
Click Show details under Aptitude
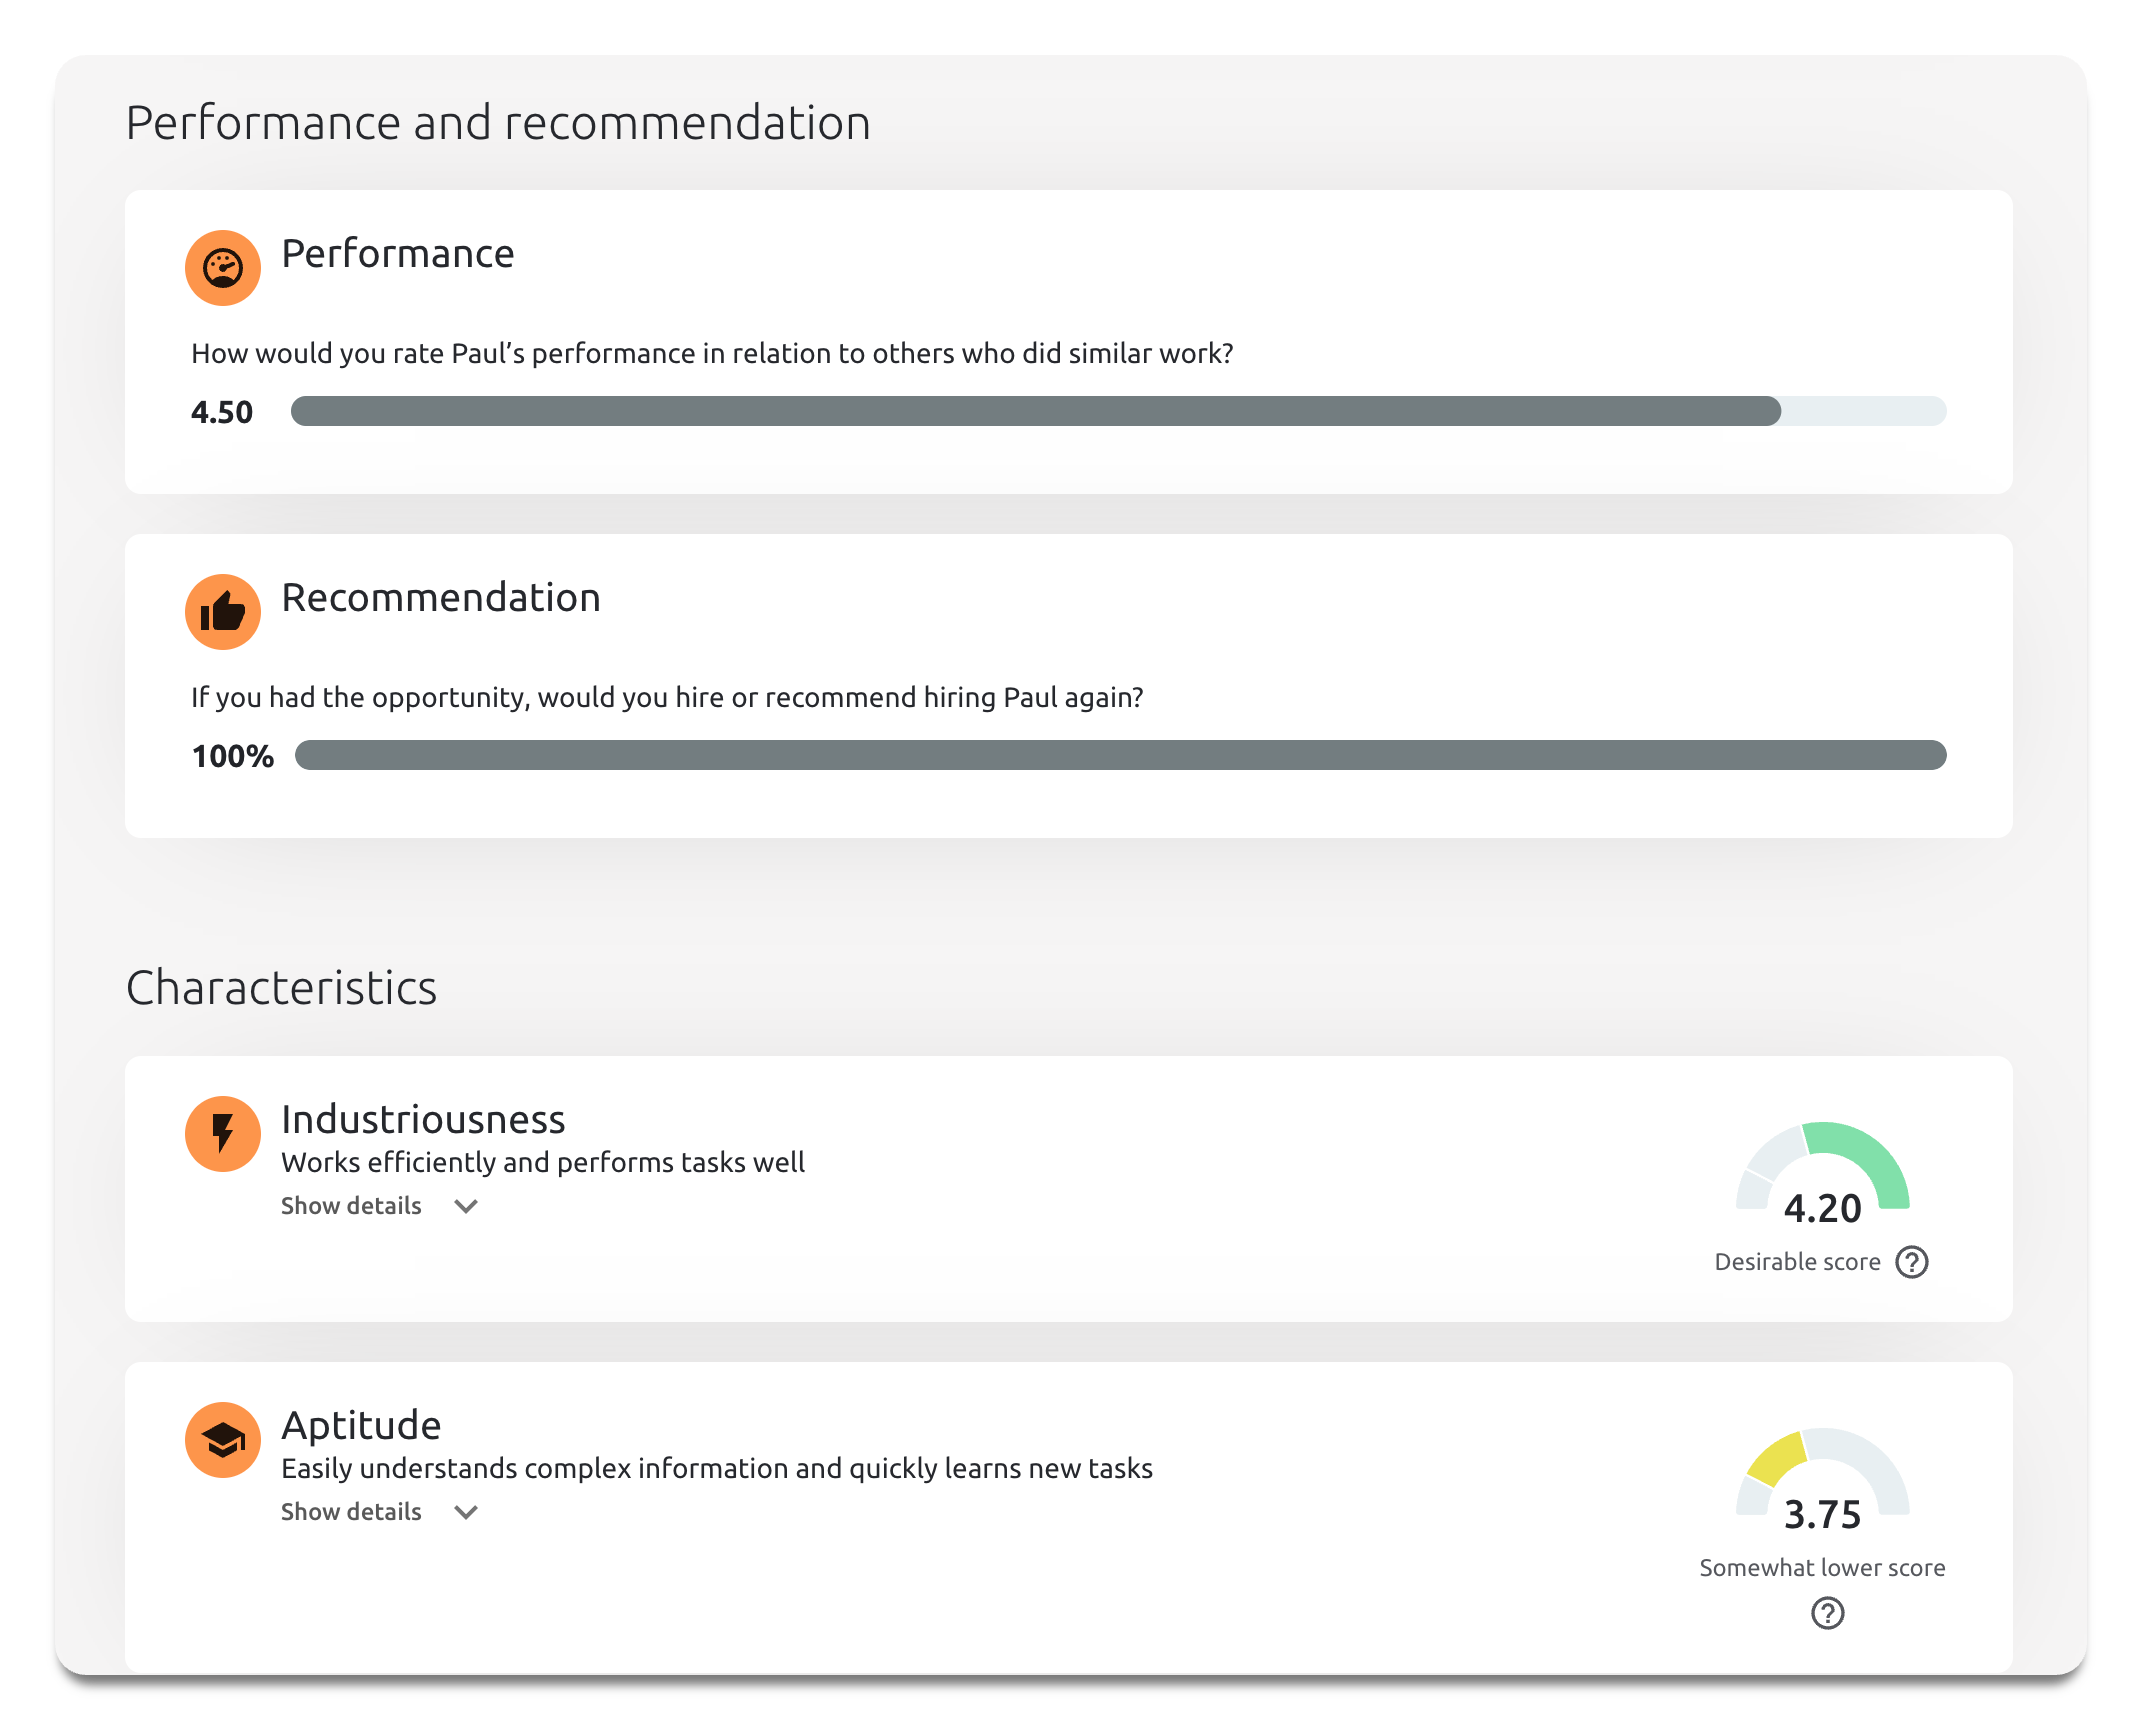click(351, 1512)
